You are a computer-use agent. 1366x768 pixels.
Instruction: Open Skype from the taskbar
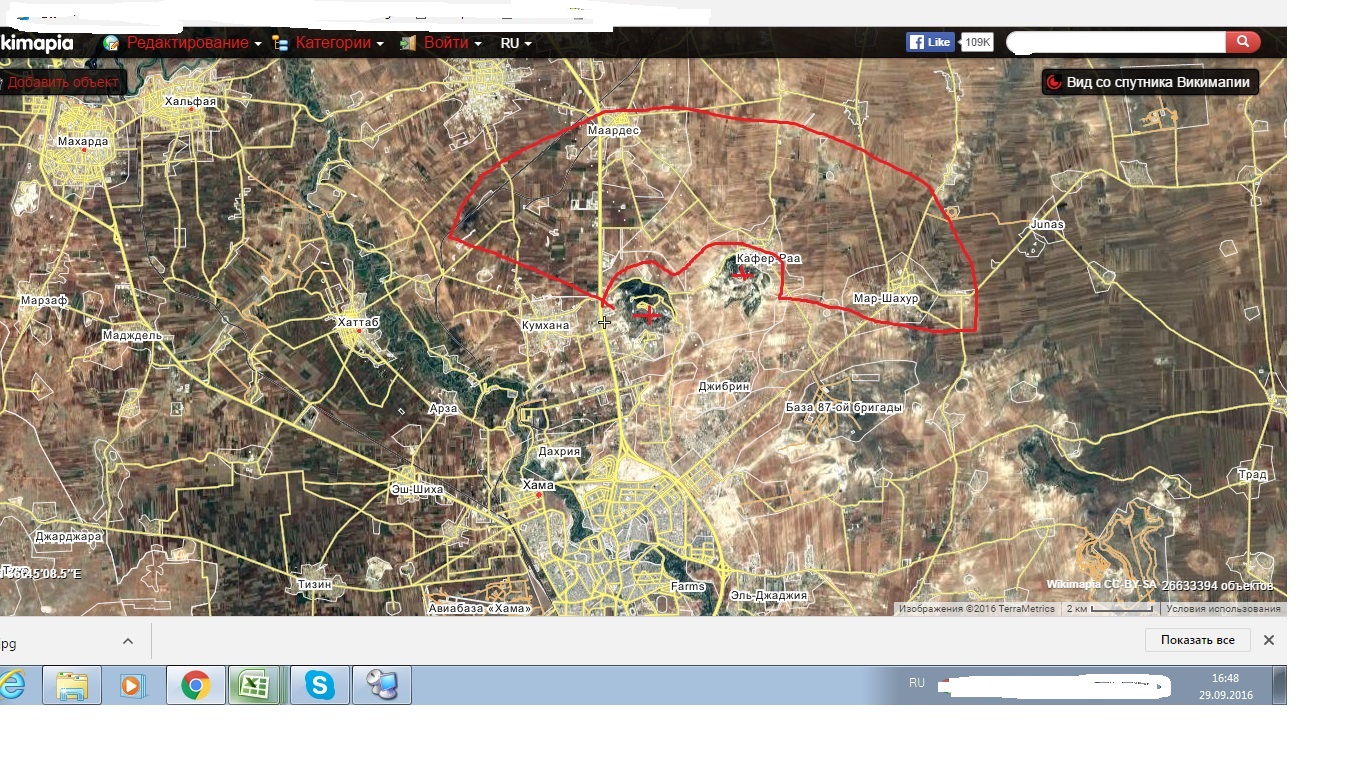coord(320,686)
